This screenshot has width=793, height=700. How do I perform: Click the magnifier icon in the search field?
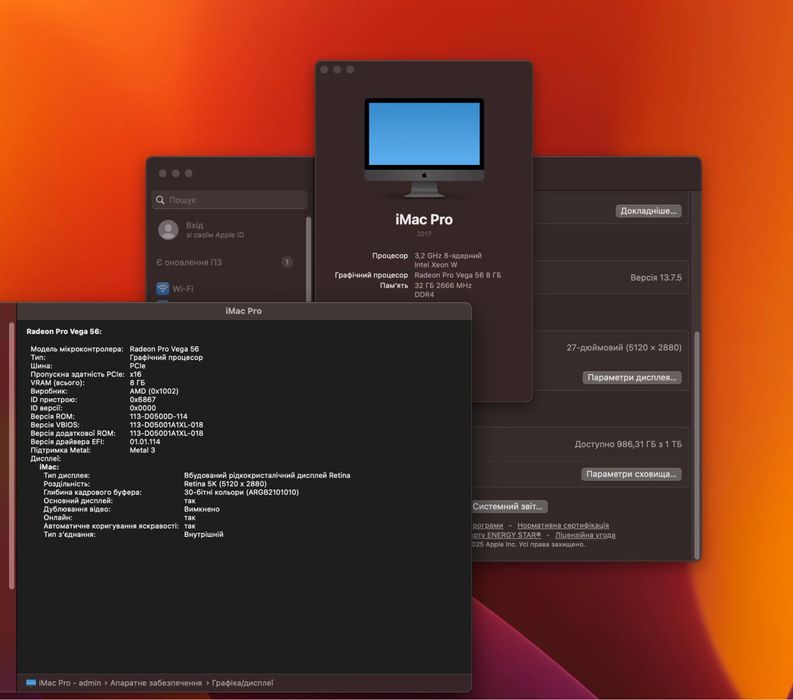click(x=160, y=200)
